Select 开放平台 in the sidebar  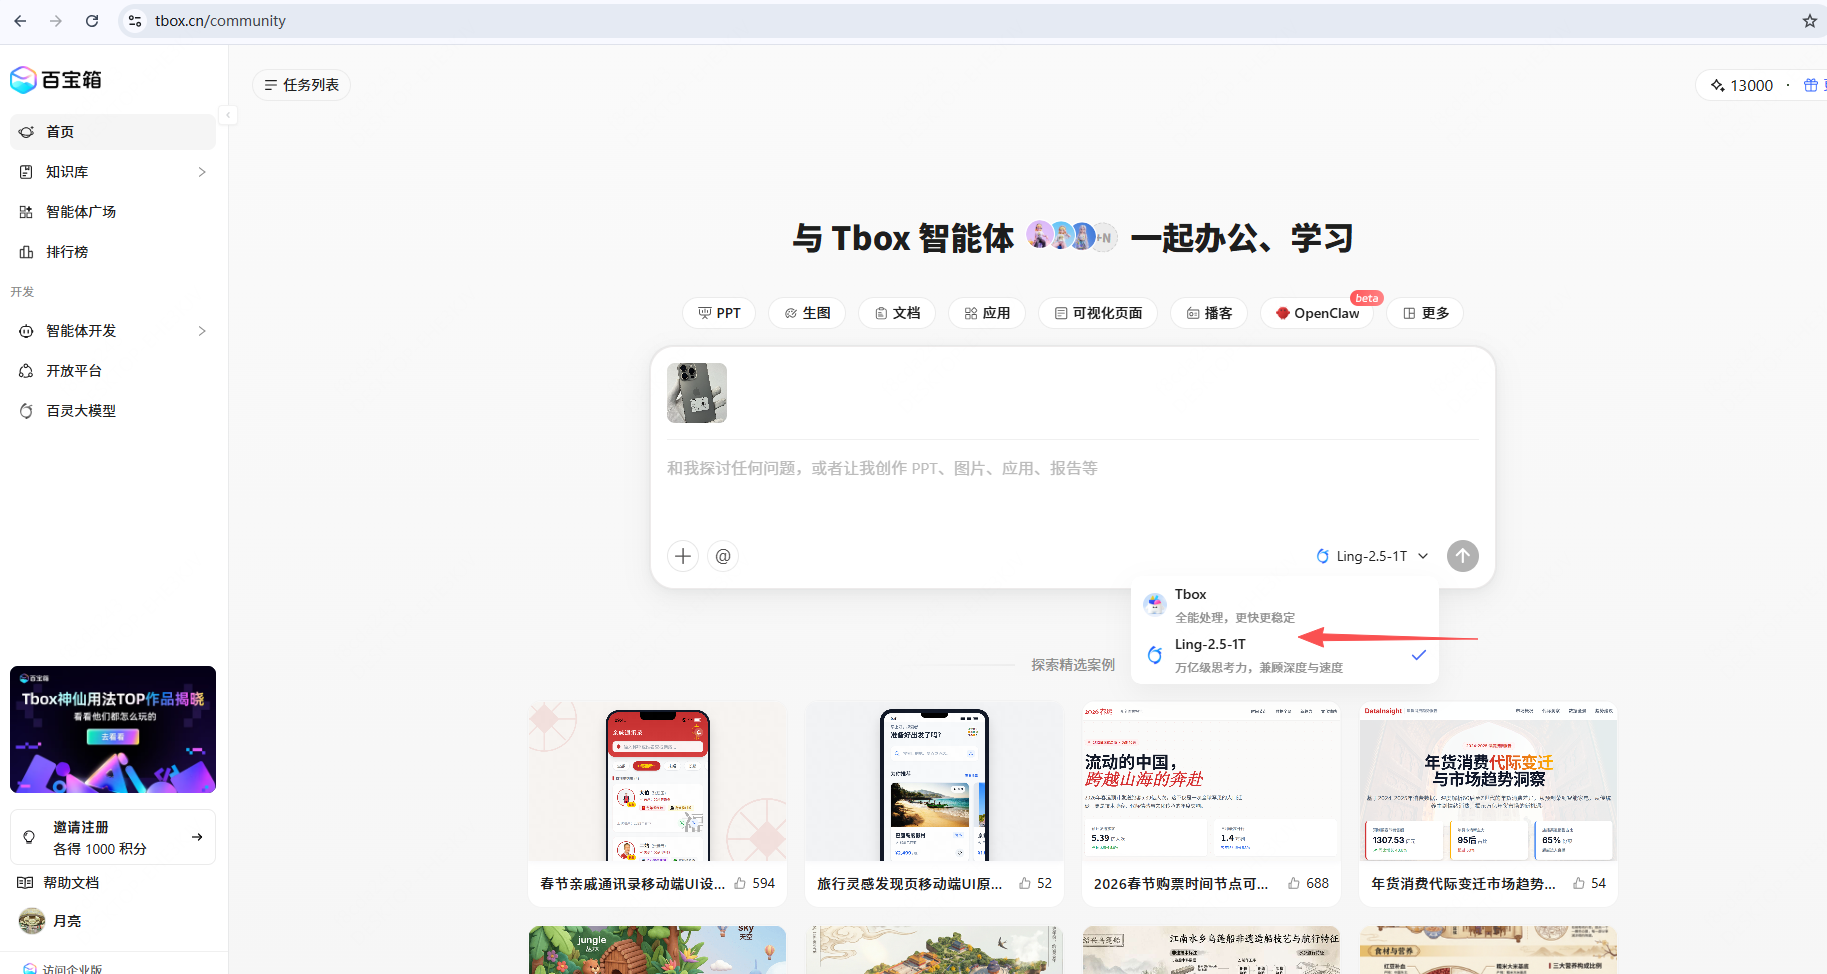(72, 370)
